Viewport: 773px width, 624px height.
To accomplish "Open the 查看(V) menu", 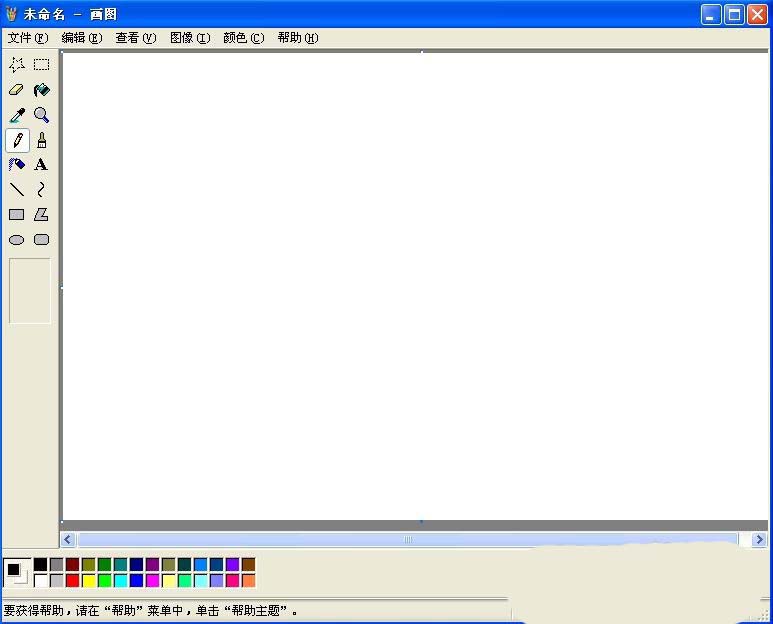I will 136,38.
